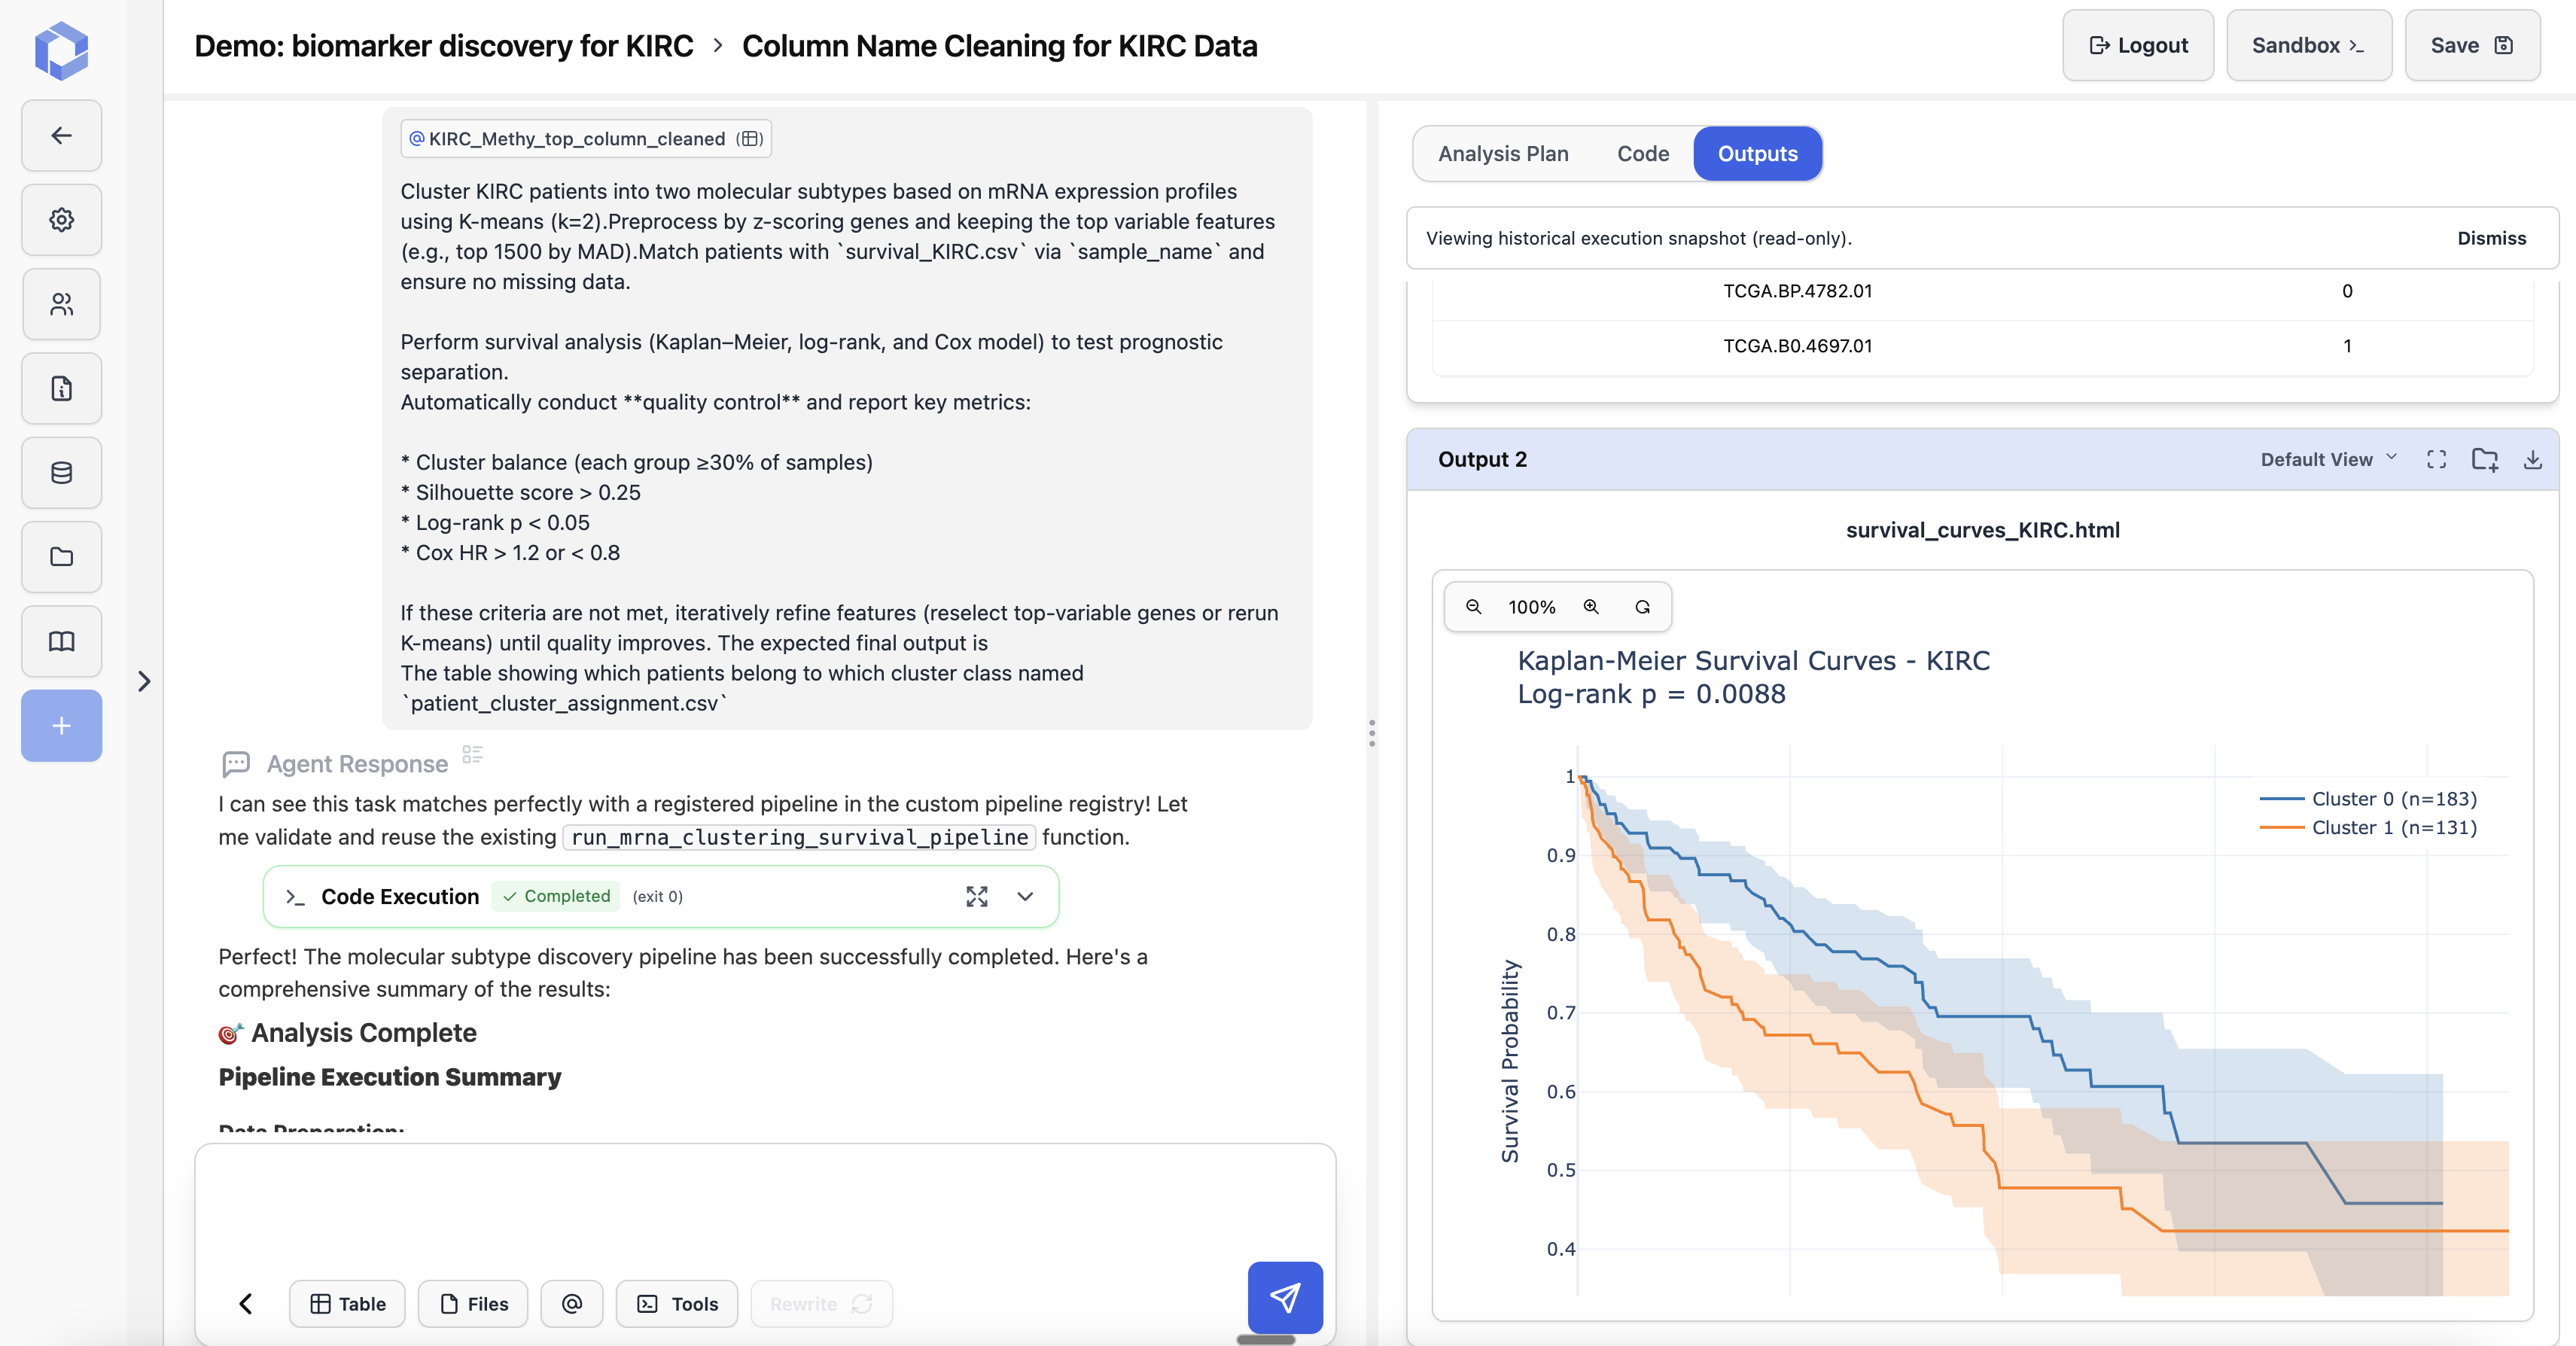Toggle Cluster 0 (n=183) legend entry

pos(2393,799)
